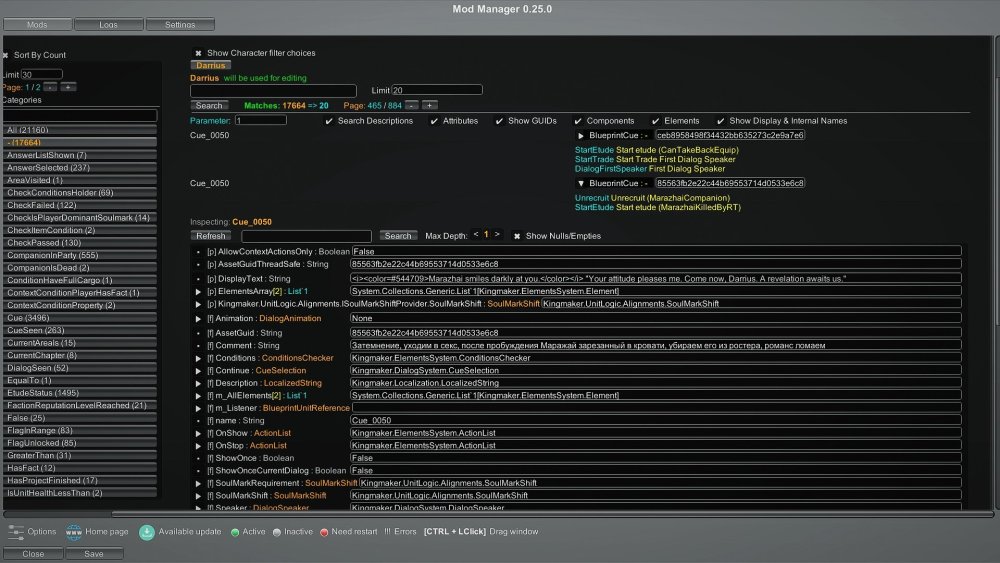The image size is (1000, 563).
Task: Click the Save button
Action: 93,553
